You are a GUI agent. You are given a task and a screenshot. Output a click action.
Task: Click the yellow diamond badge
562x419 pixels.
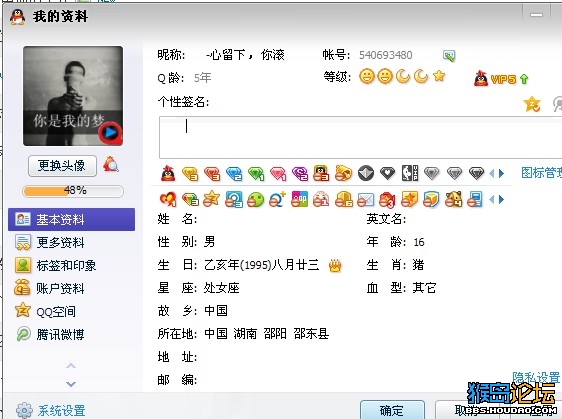tap(190, 173)
